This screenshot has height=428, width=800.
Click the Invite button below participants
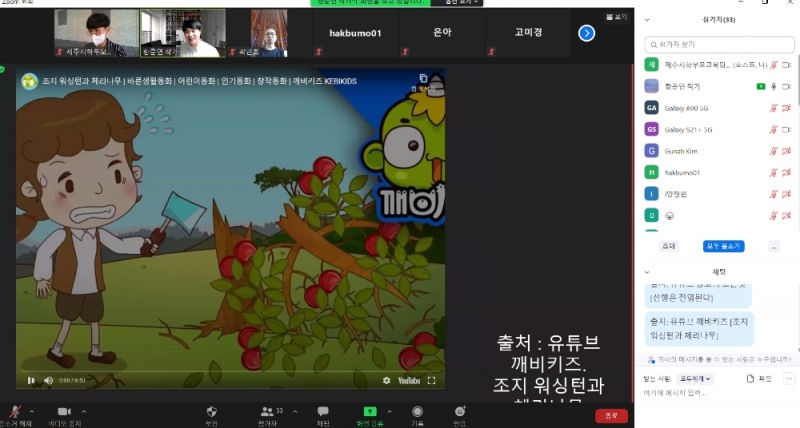(x=668, y=246)
